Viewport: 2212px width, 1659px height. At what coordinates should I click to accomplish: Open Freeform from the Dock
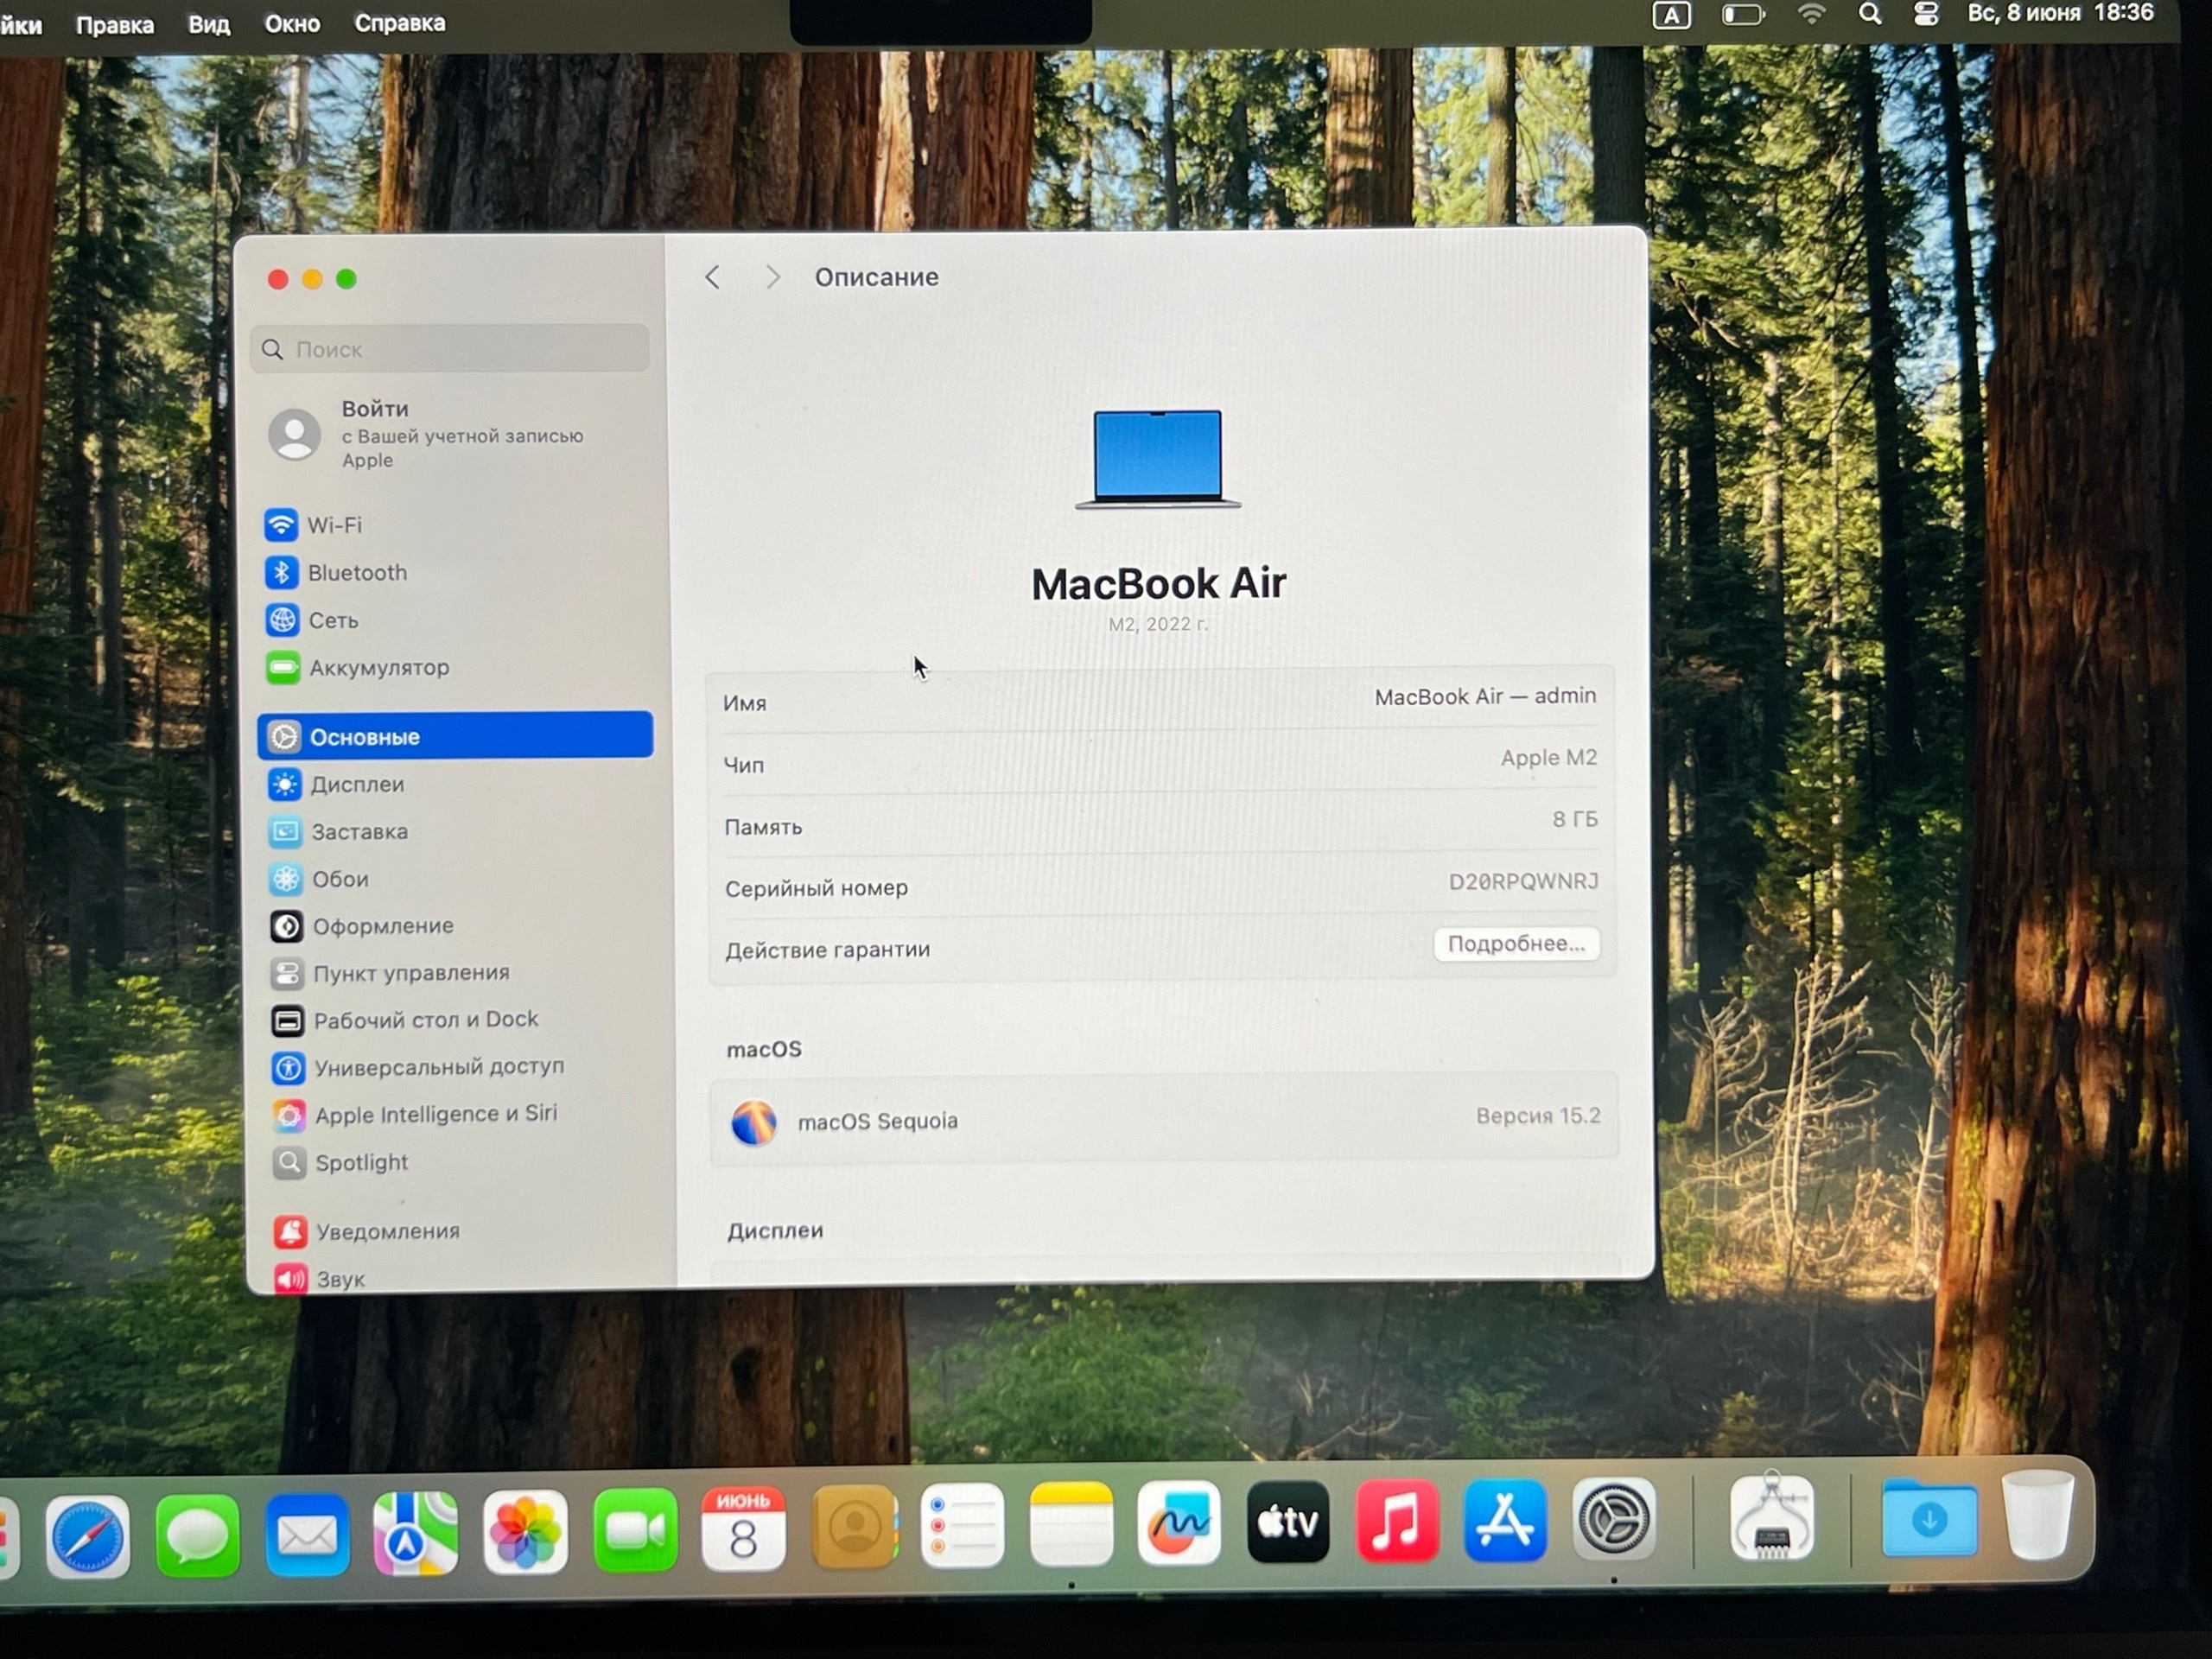(1180, 1523)
